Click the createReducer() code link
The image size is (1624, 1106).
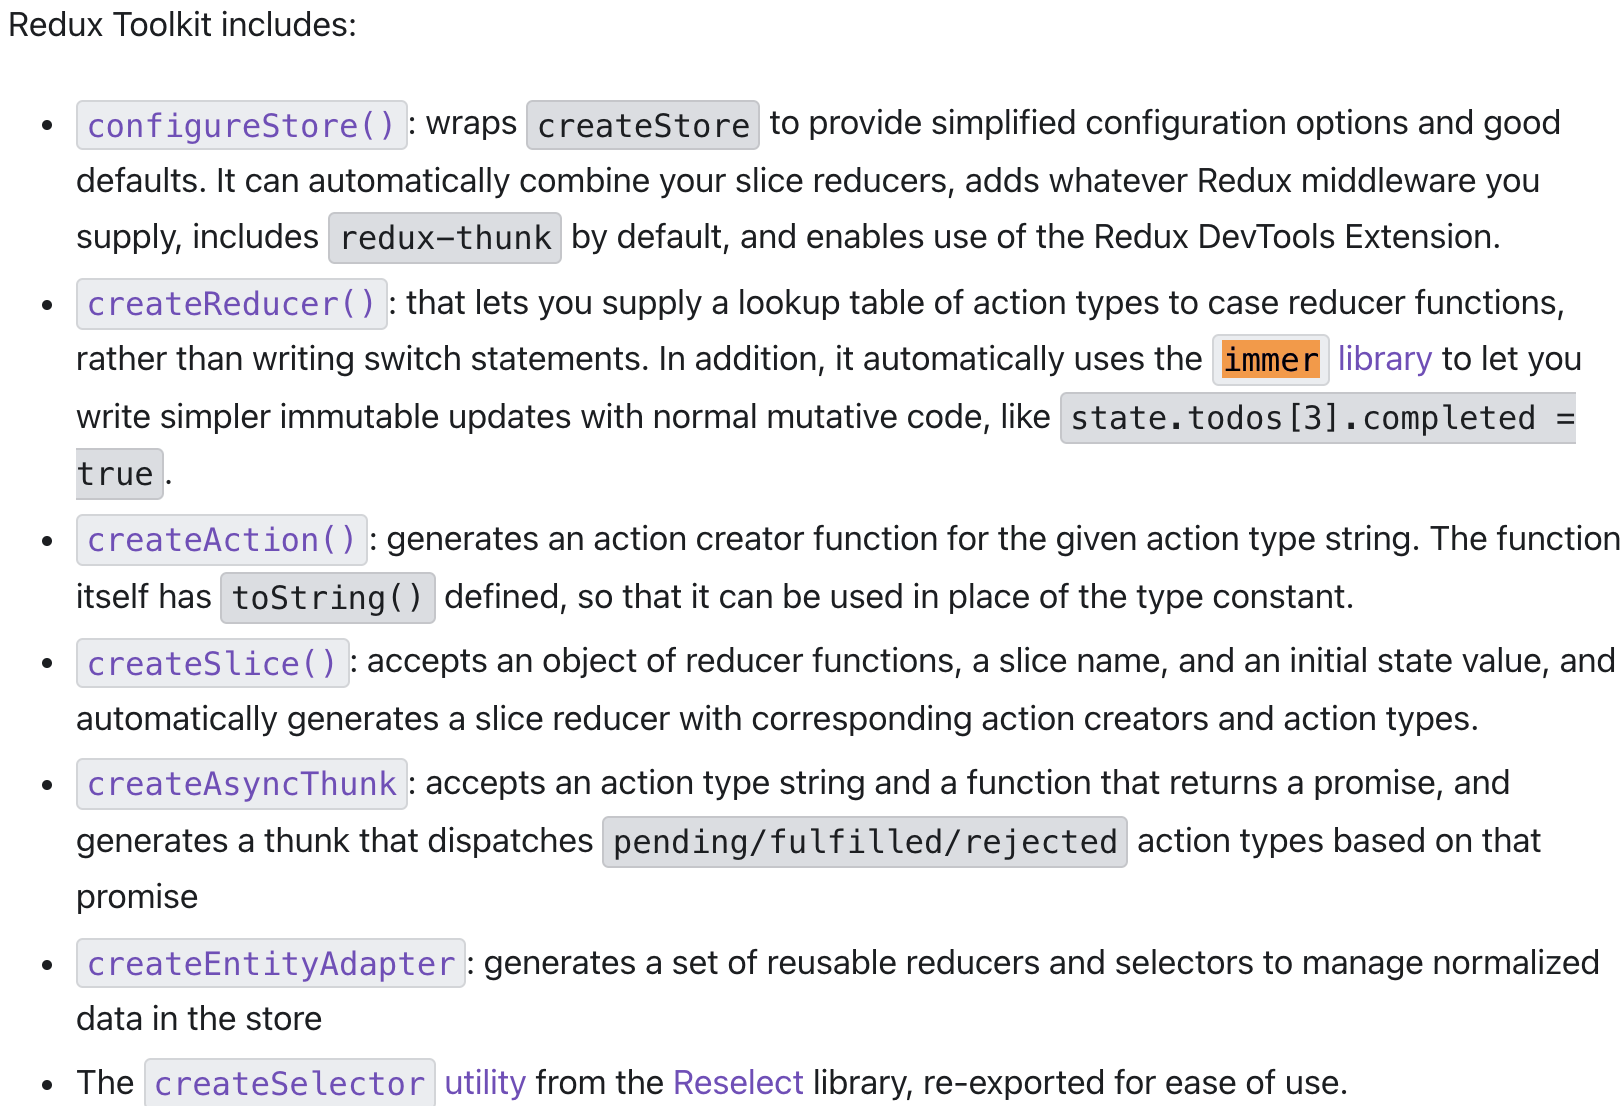click(x=231, y=304)
